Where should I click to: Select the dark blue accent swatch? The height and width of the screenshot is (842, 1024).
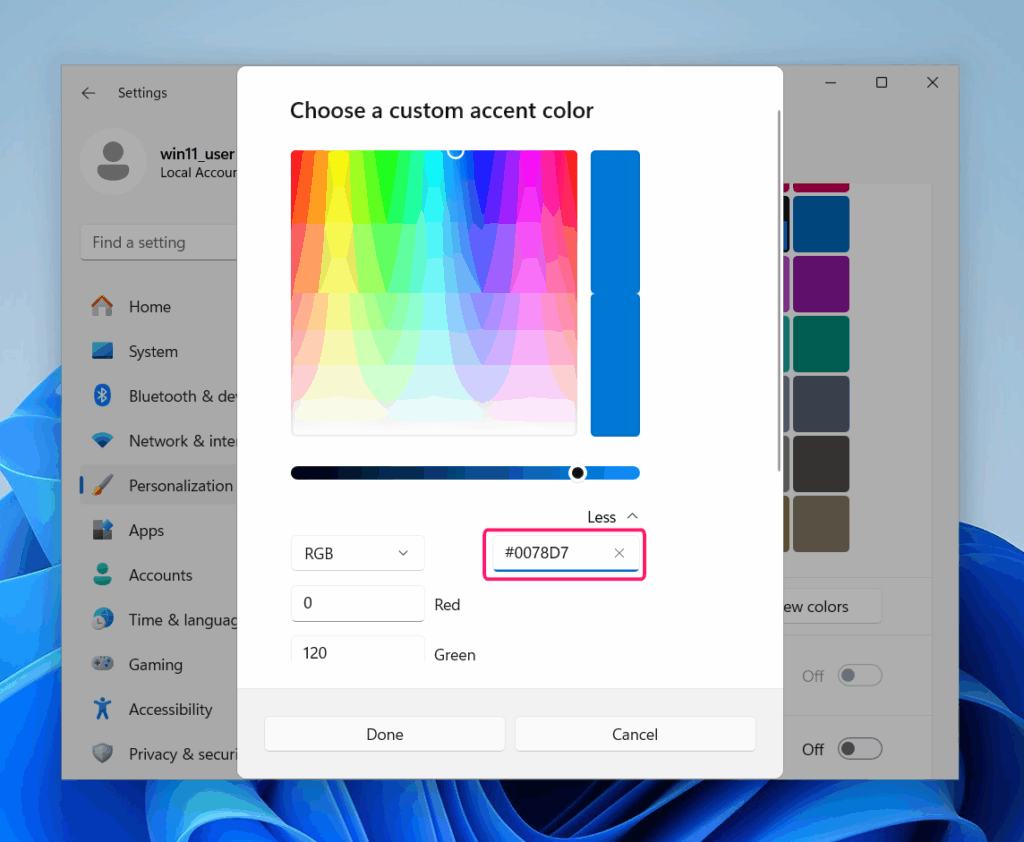[821, 223]
